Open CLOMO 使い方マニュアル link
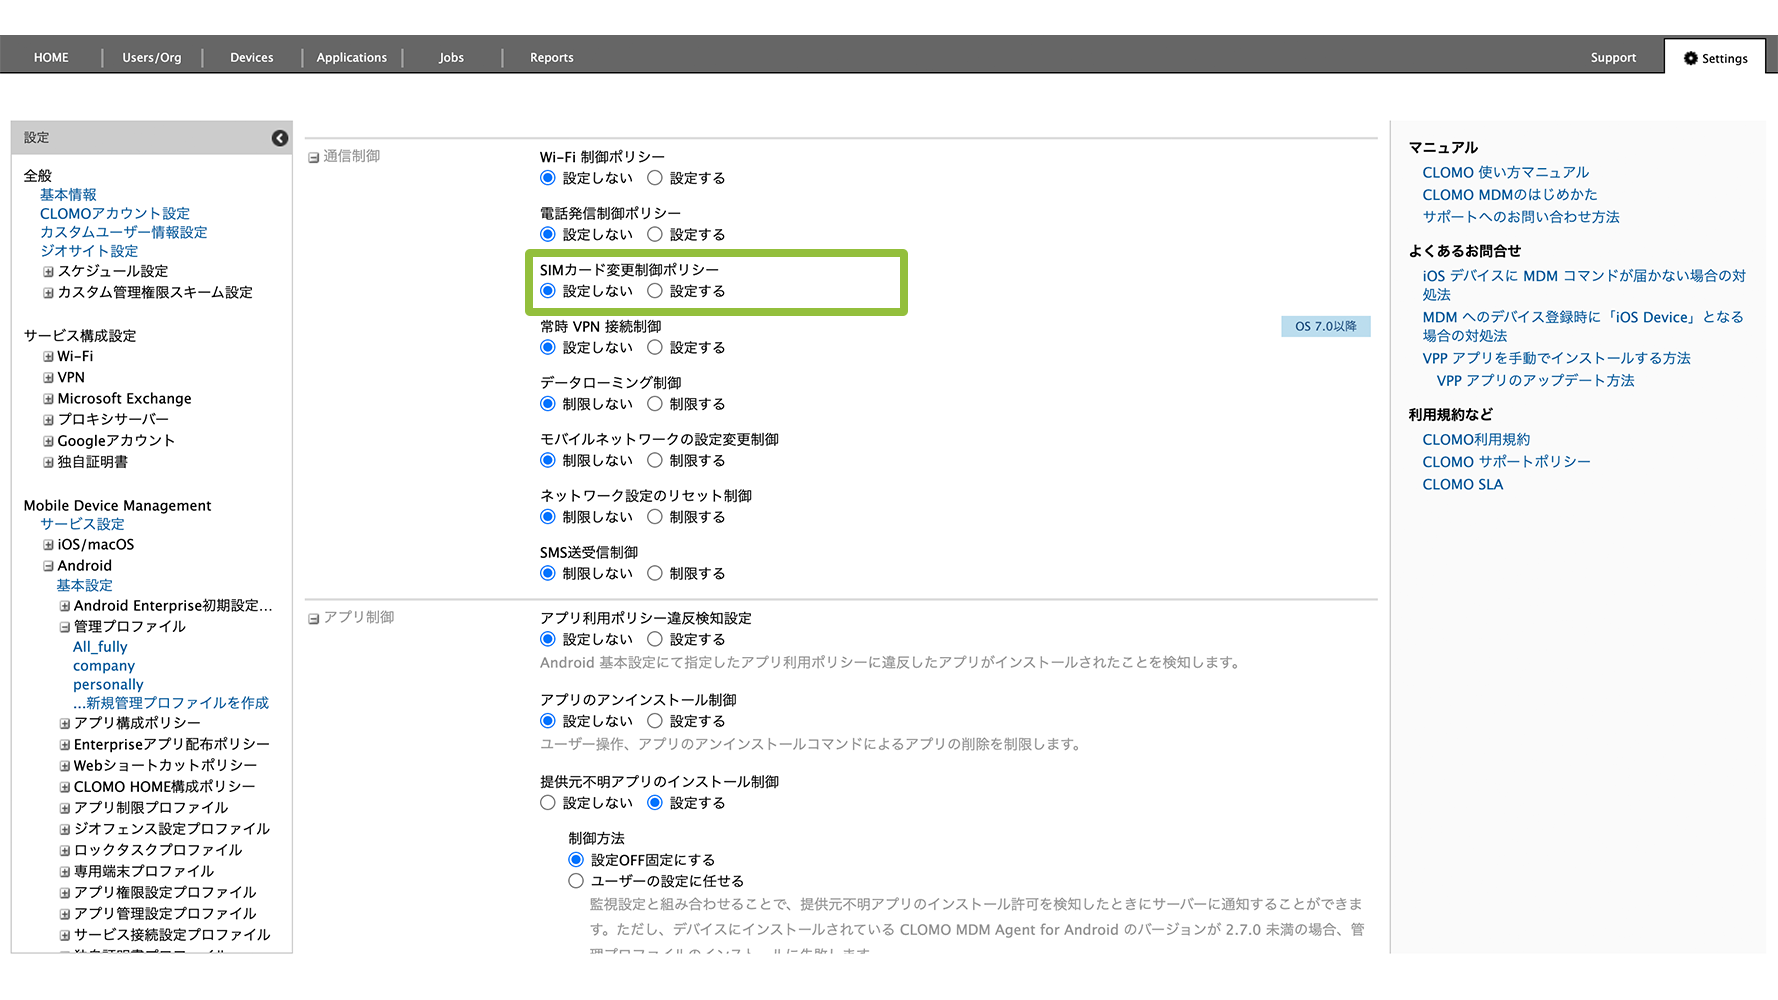Screen dimensions: 1778x1000 coord(1505,172)
